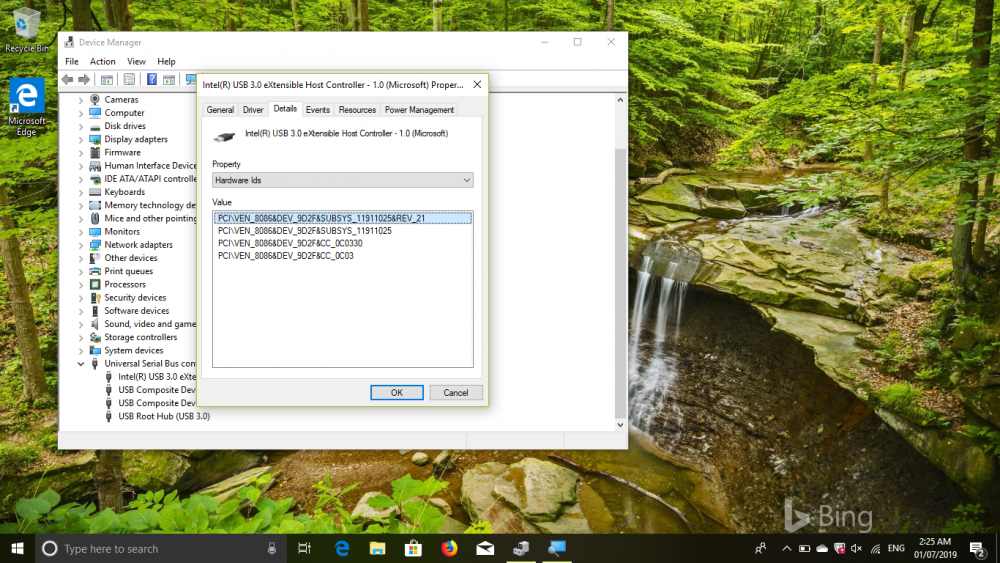
Task: Select the Monitors category icon
Action: point(95,231)
